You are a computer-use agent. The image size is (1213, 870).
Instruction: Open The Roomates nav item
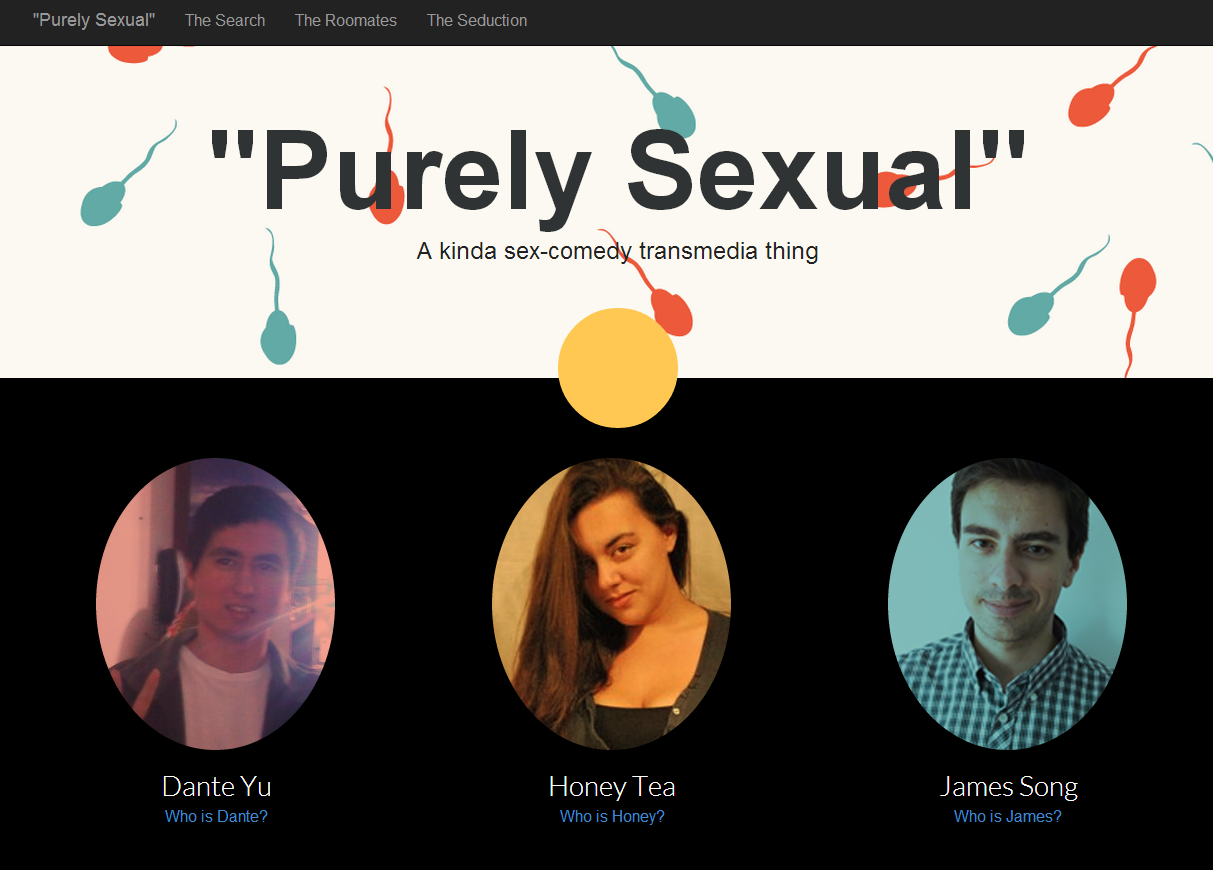click(346, 20)
